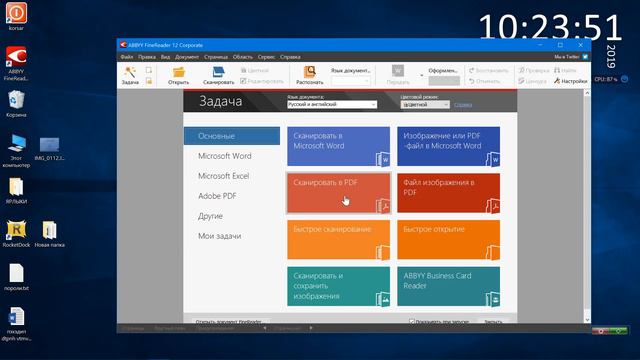Open the Страница menu
The width and height of the screenshot is (640, 360).
tap(216, 57)
